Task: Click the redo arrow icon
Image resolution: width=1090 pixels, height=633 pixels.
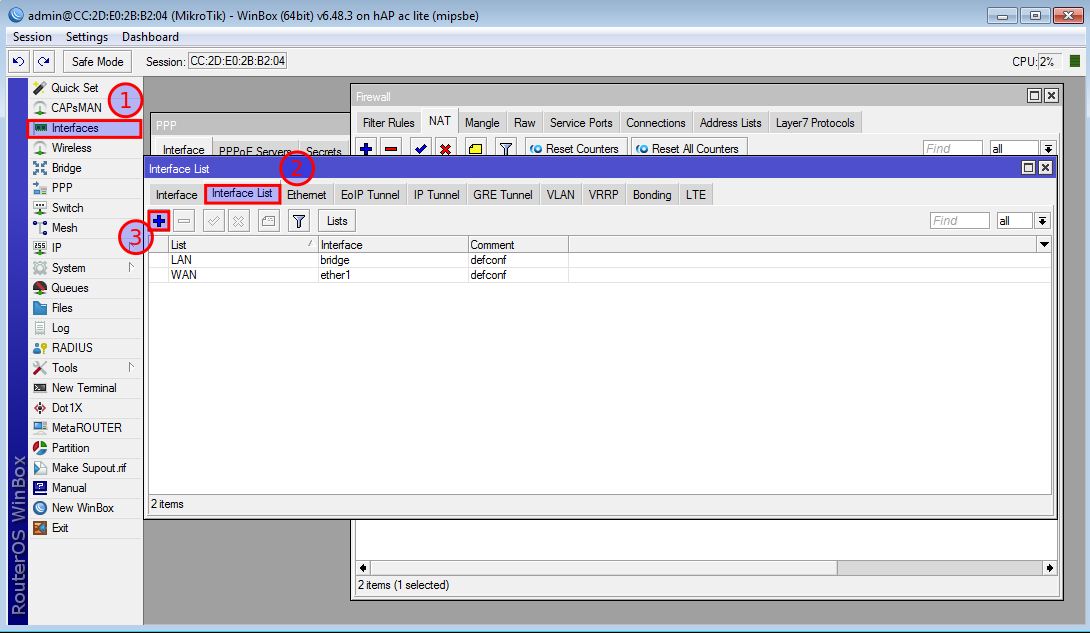Action: tap(44, 61)
